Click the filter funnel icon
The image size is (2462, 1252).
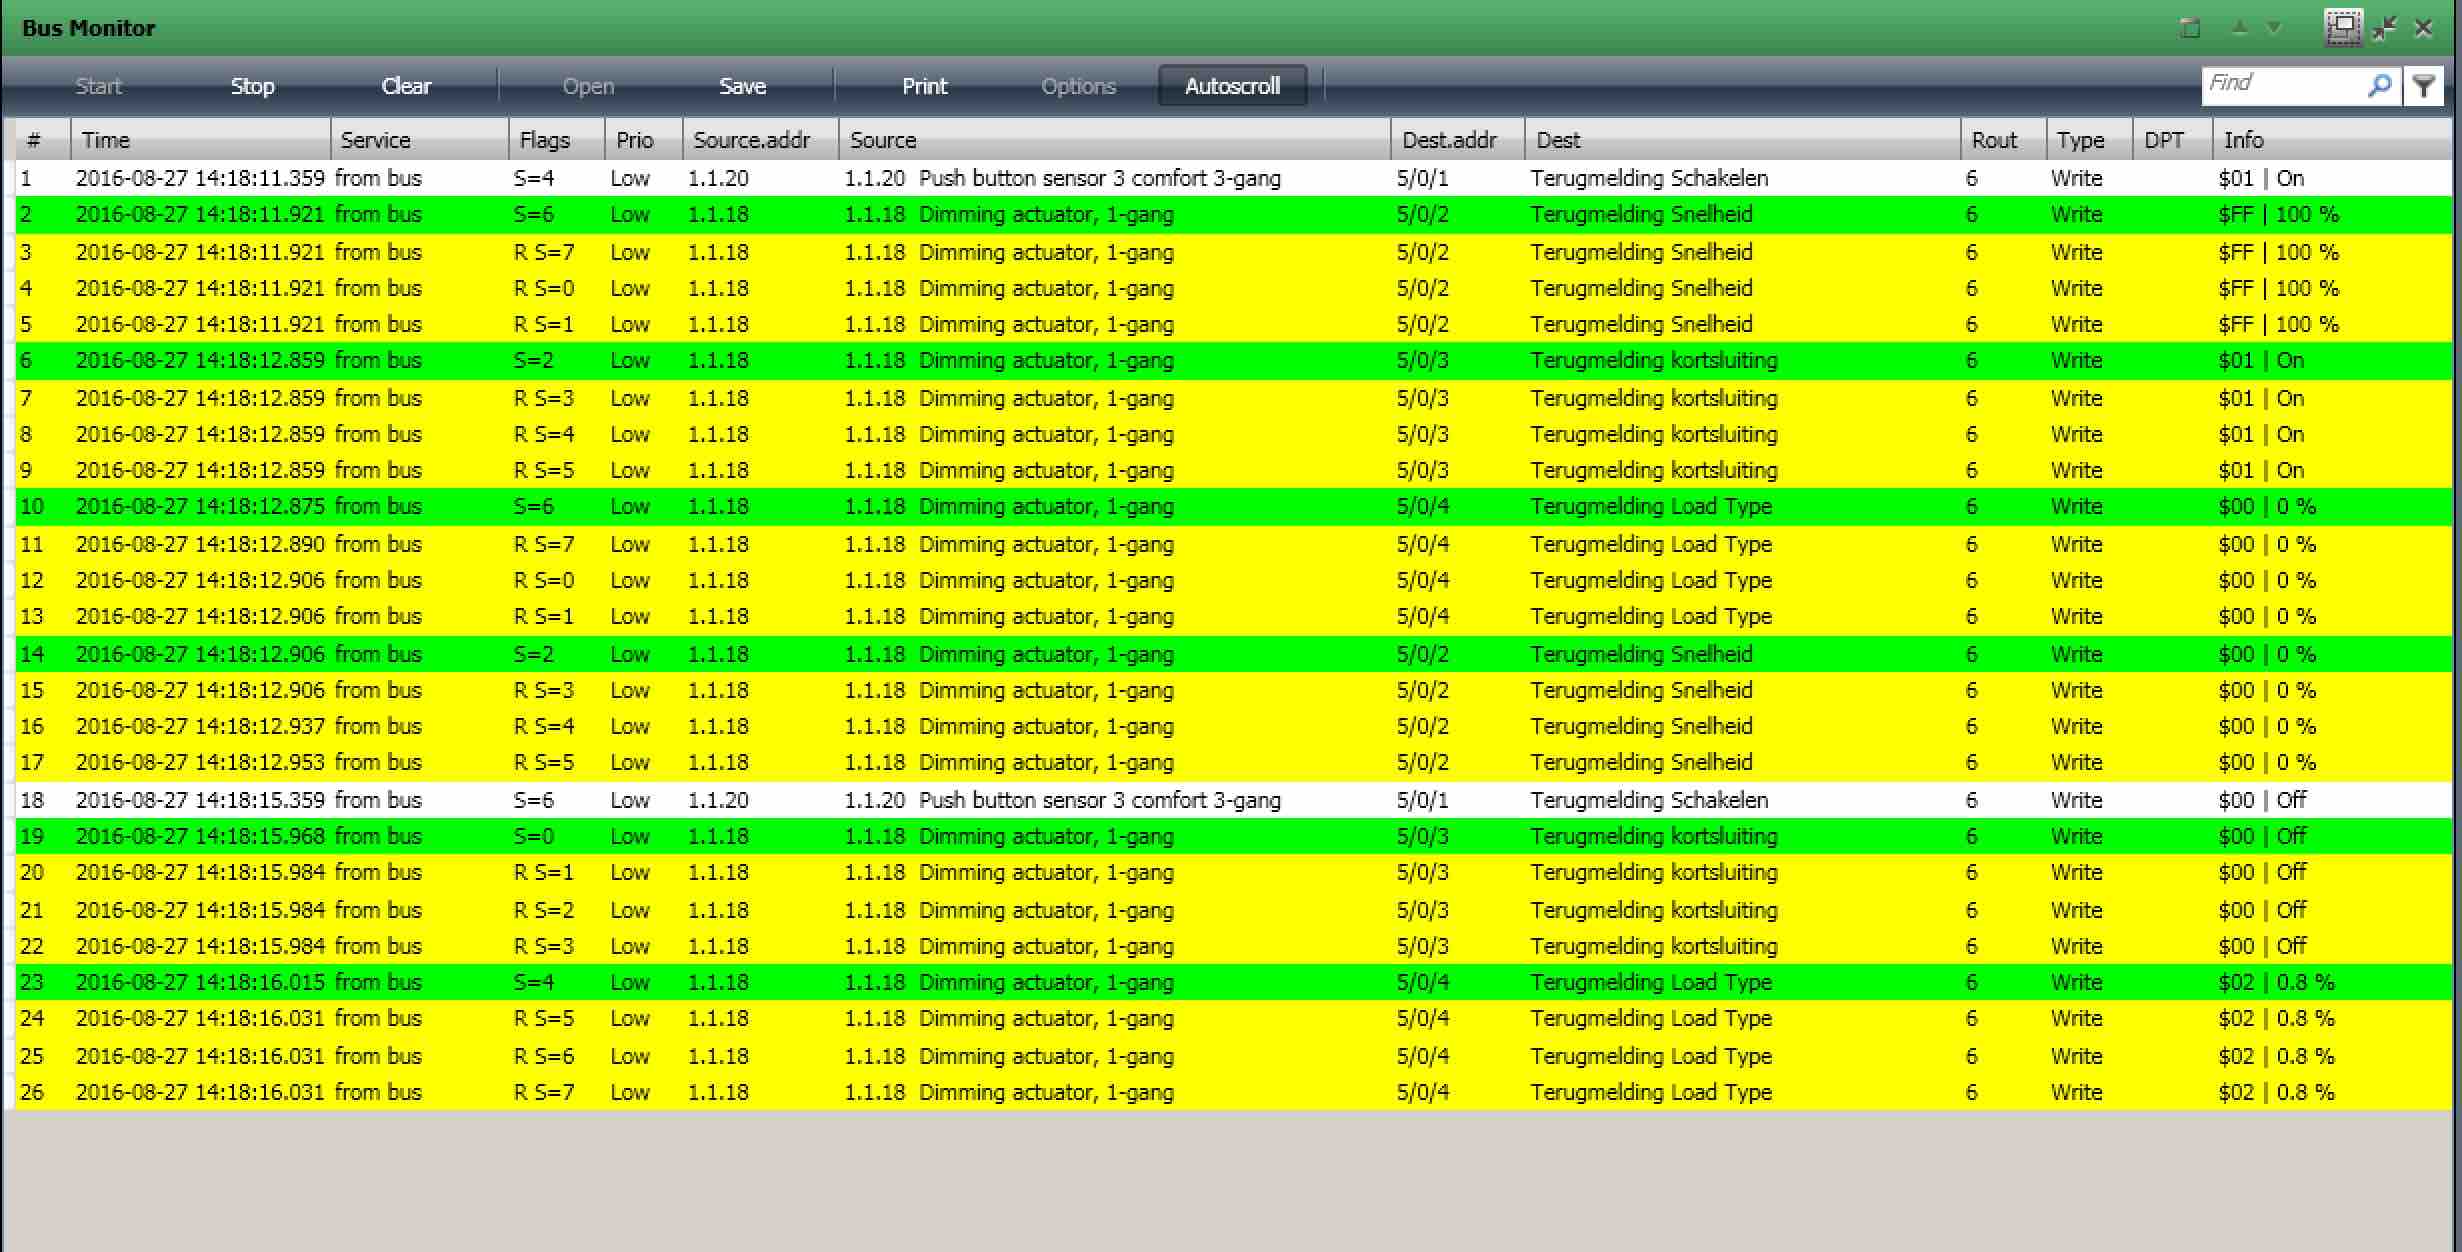tap(2423, 86)
